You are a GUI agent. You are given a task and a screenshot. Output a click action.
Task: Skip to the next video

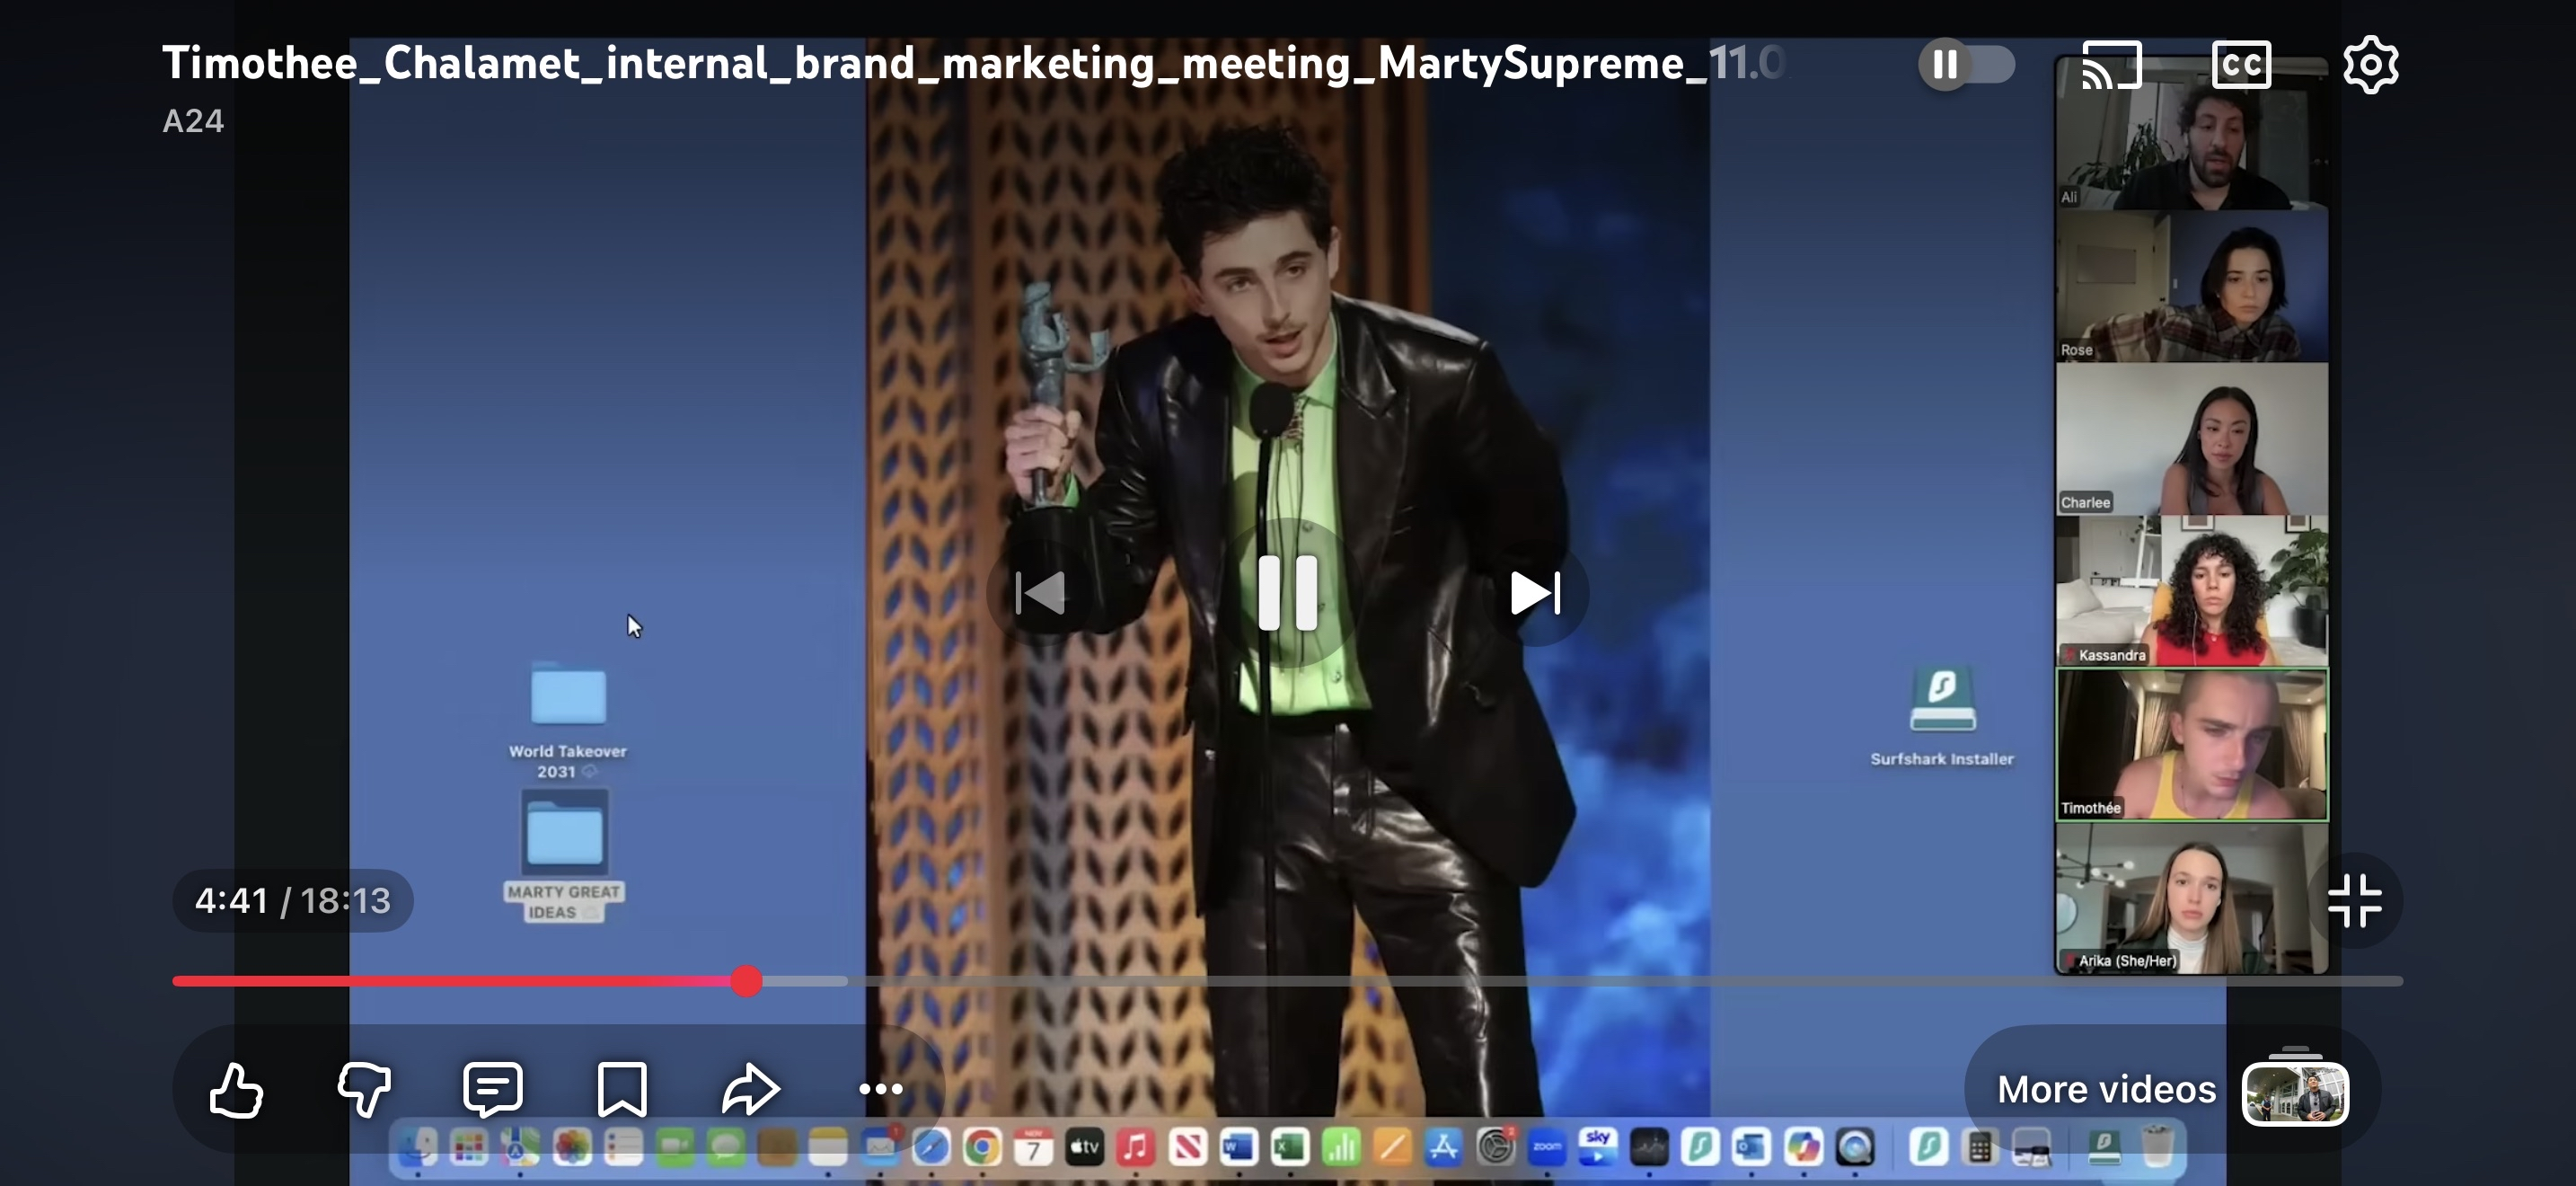(x=1535, y=593)
